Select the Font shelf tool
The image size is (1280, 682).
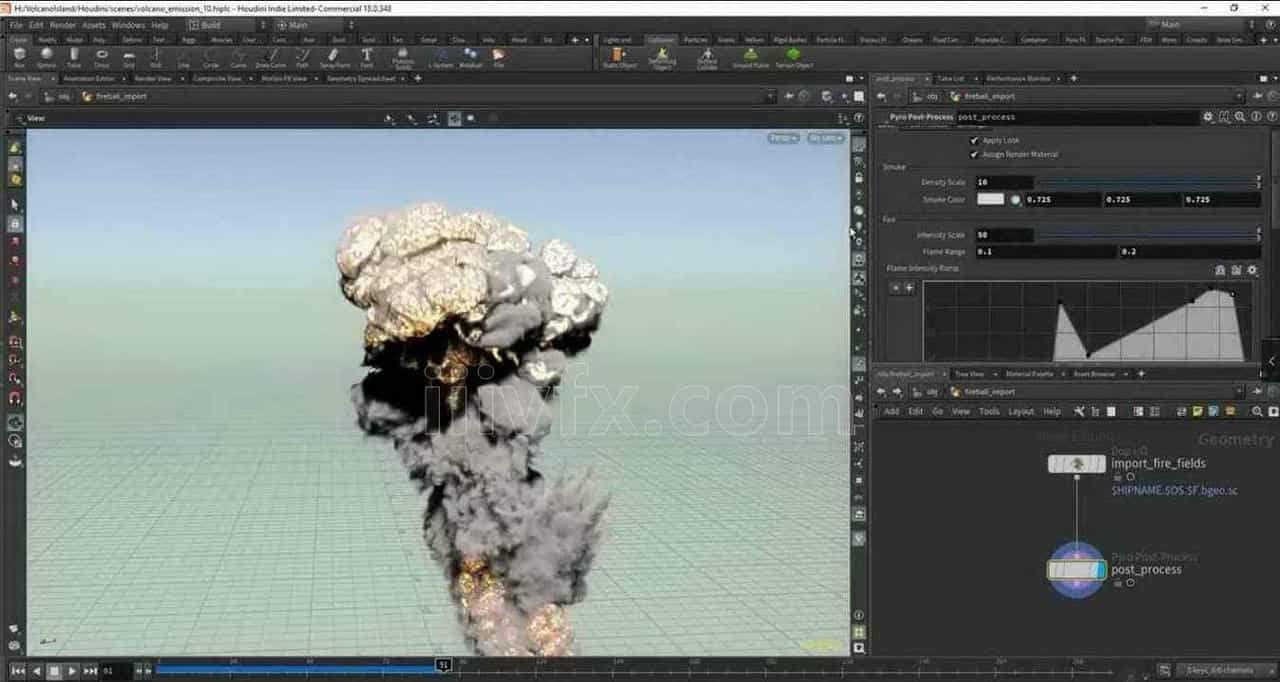[x=367, y=57]
